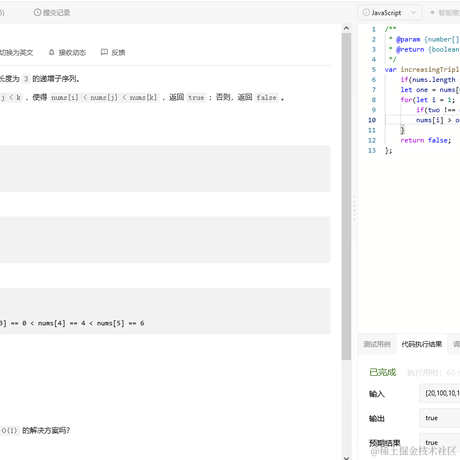Click the 智能模式 smart mode indicator
The width and height of the screenshot is (460, 460).
pos(445,13)
